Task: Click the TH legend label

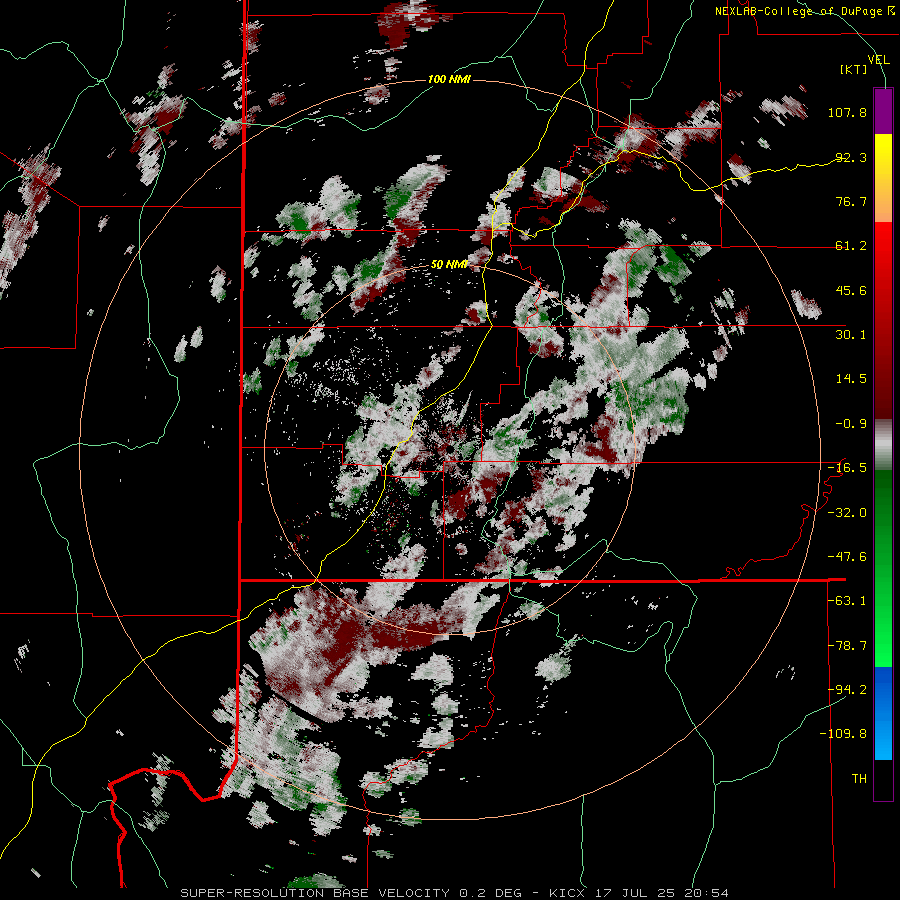Action: tap(859, 779)
